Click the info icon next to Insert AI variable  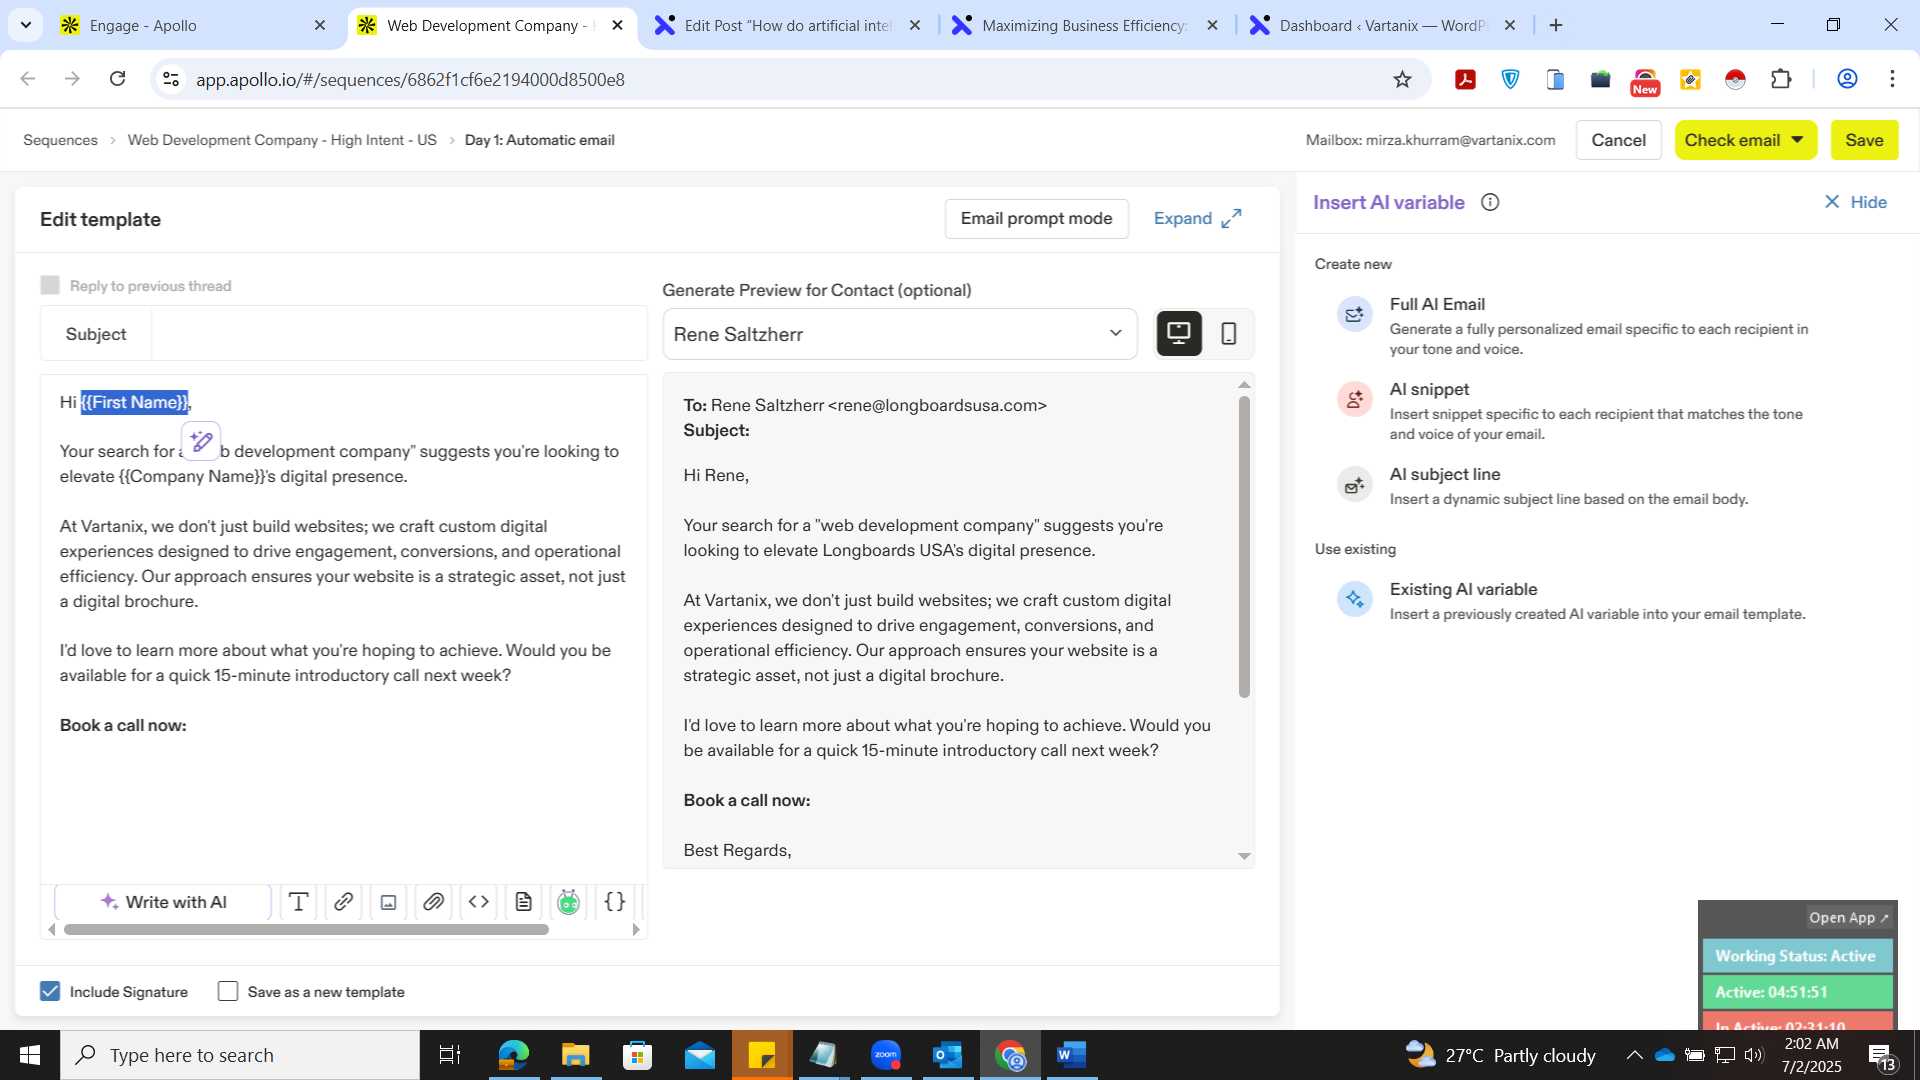[x=1490, y=202]
